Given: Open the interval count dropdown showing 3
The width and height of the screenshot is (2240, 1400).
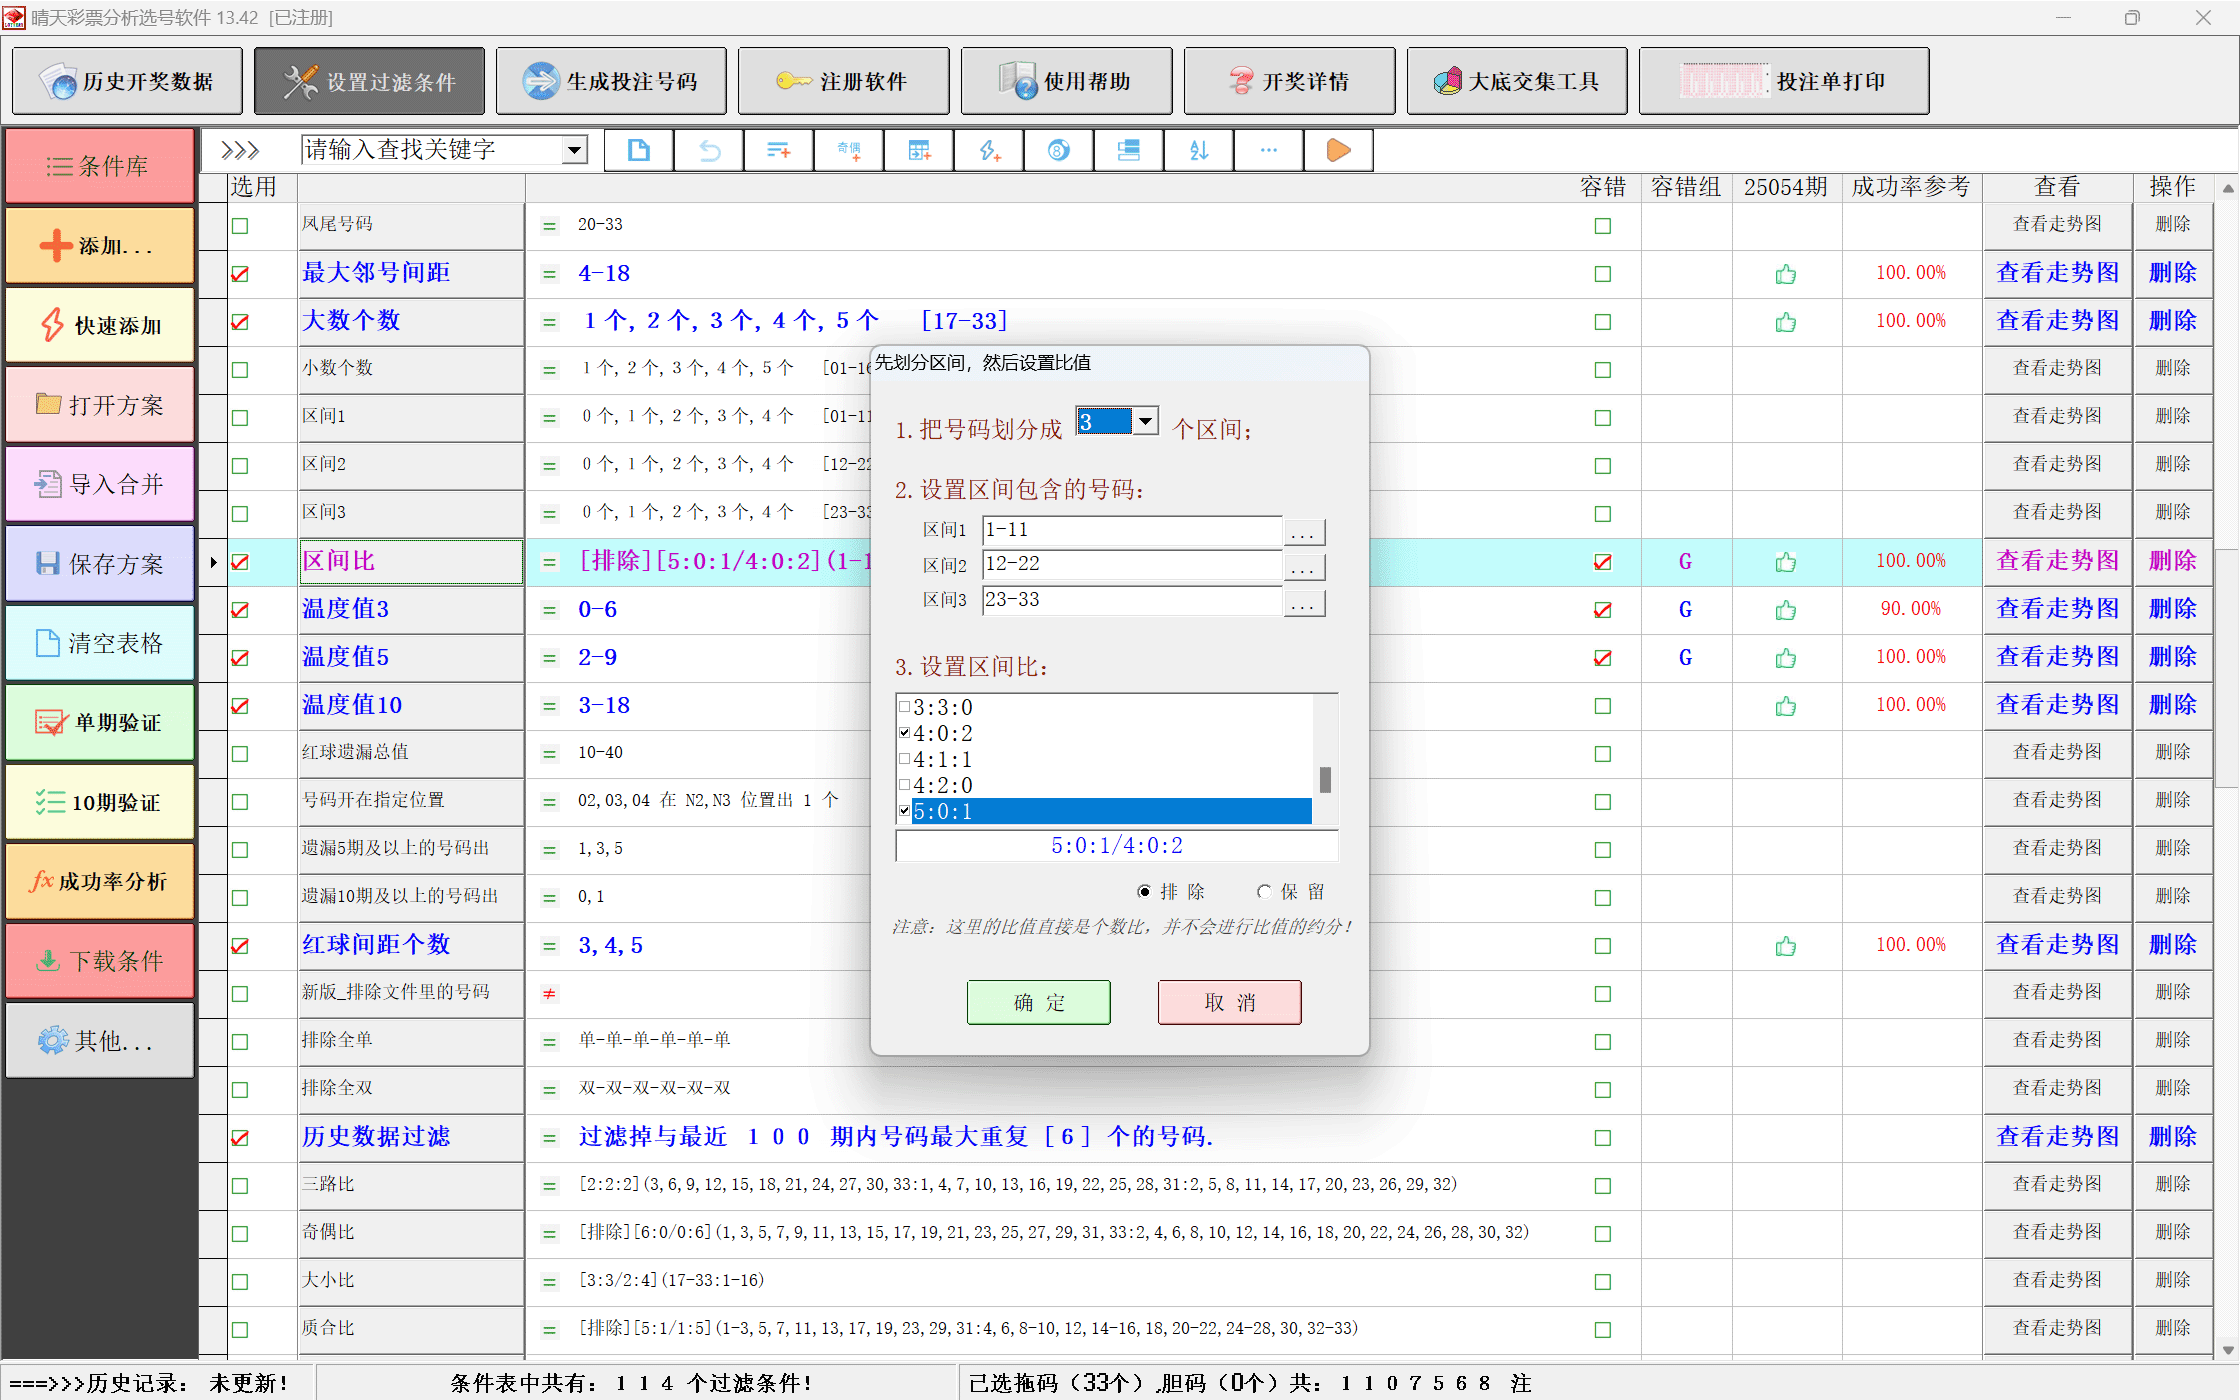Looking at the screenshot, I should coord(1146,422).
